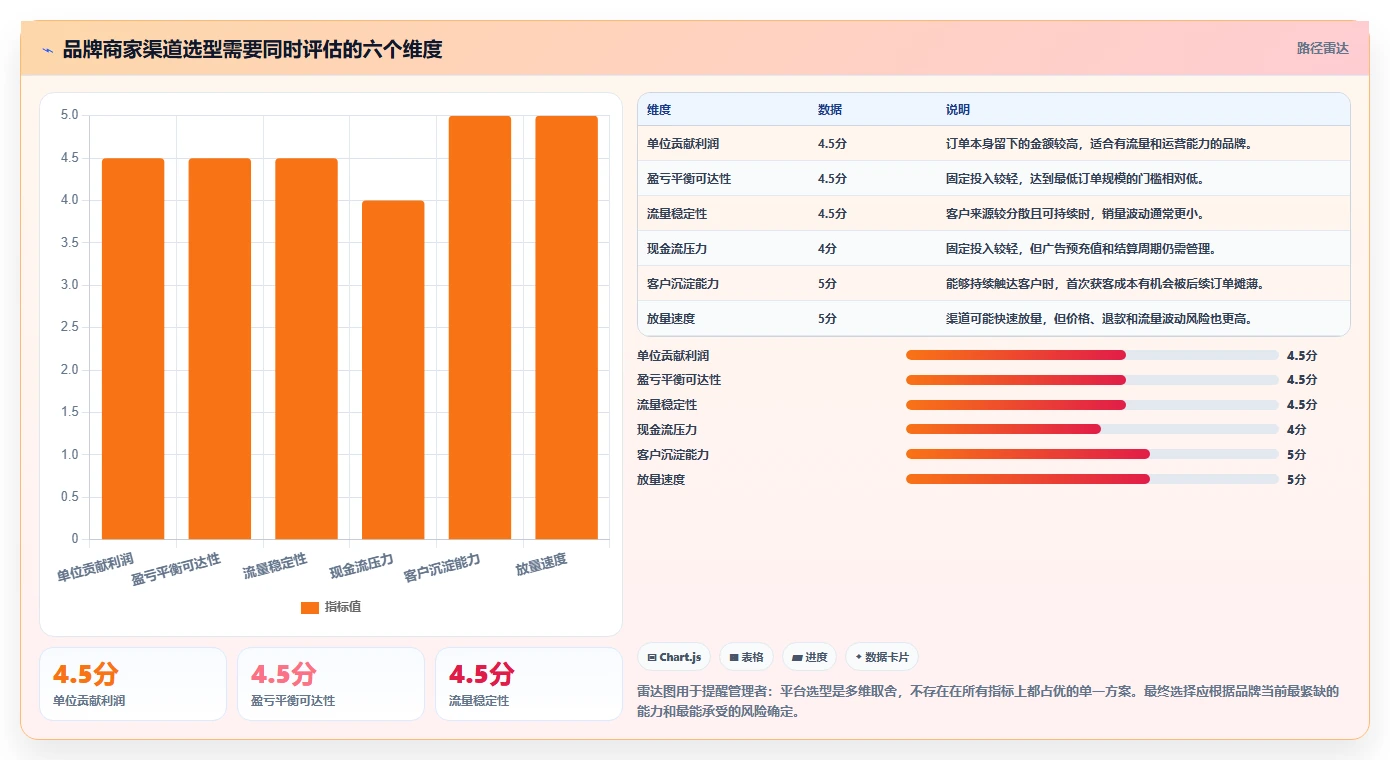1390x760 pixels.
Task: Click the 客户沉淀能力 progress bar
Action: pos(1092,454)
